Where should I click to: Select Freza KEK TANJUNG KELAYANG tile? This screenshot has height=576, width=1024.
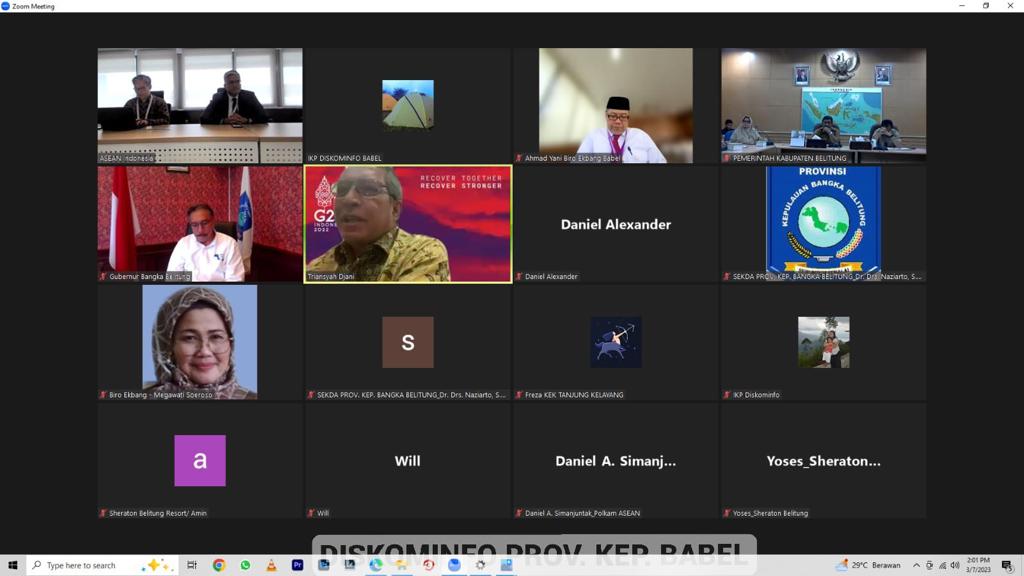point(616,342)
